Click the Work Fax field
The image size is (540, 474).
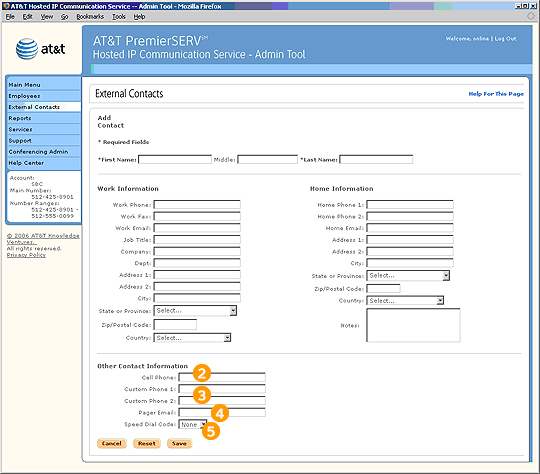(x=197, y=216)
